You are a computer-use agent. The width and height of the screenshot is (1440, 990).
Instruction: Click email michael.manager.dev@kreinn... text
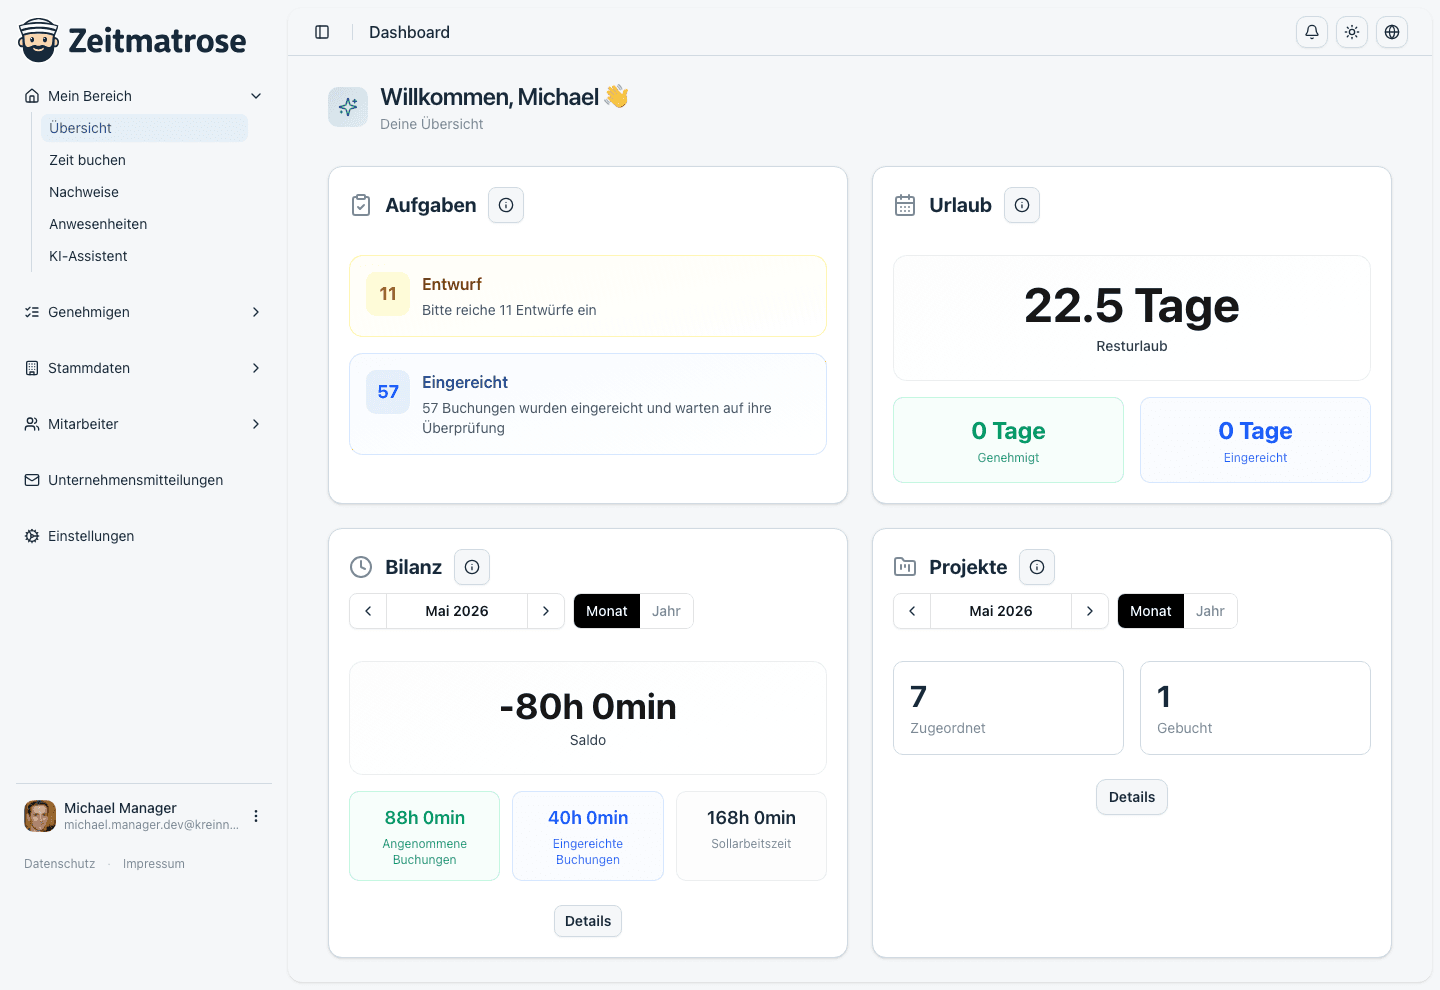click(x=151, y=825)
